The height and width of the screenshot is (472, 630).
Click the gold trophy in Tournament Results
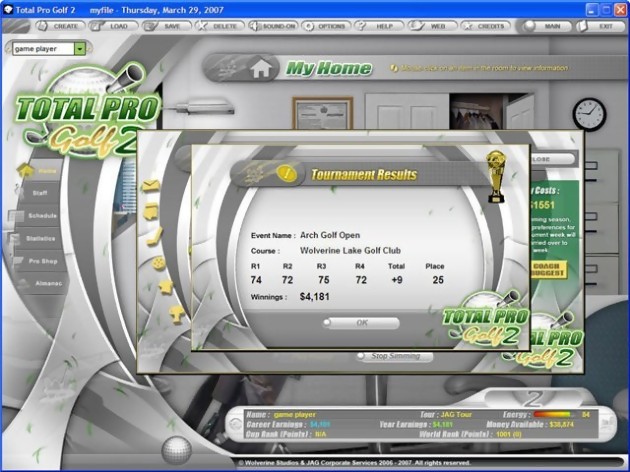(496, 176)
